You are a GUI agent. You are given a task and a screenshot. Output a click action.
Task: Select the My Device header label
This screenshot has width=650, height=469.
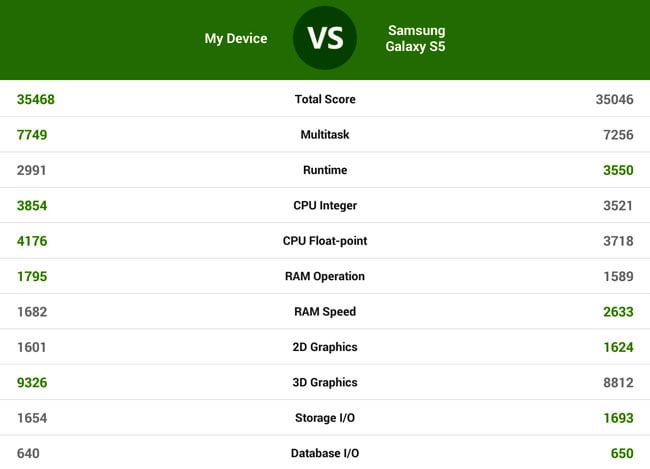pyautogui.click(x=236, y=39)
